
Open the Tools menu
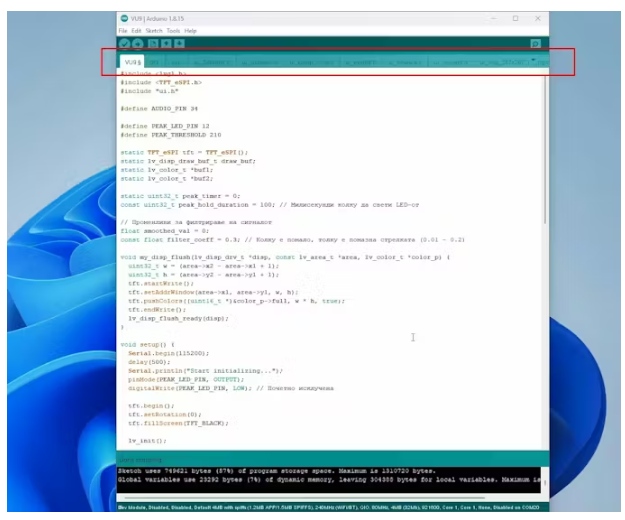[173, 31]
